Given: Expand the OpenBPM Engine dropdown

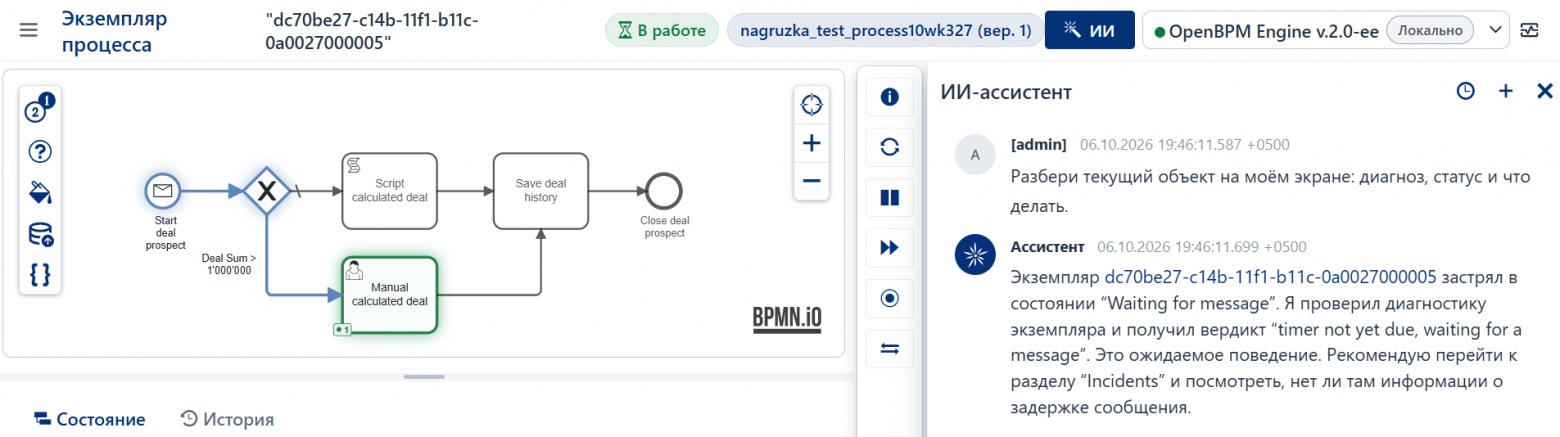Looking at the screenshot, I should pos(1495,30).
